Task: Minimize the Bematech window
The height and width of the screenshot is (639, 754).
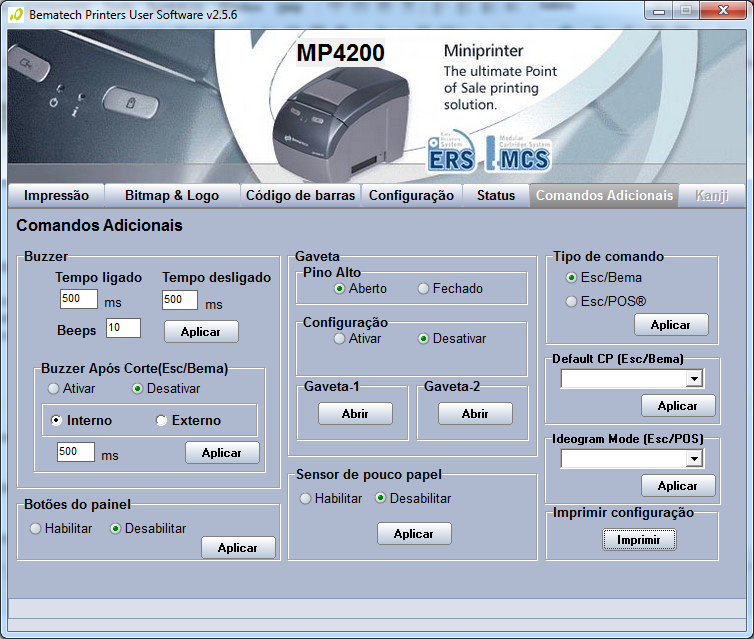Action: pyautogui.click(x=659, y=11)
